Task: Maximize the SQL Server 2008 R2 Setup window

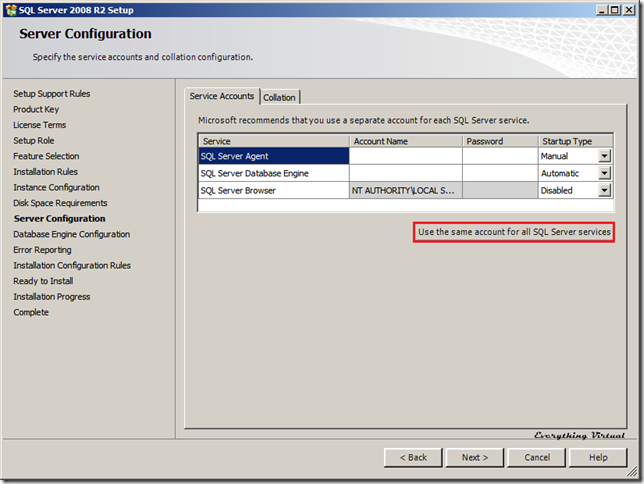Action: 615,10
